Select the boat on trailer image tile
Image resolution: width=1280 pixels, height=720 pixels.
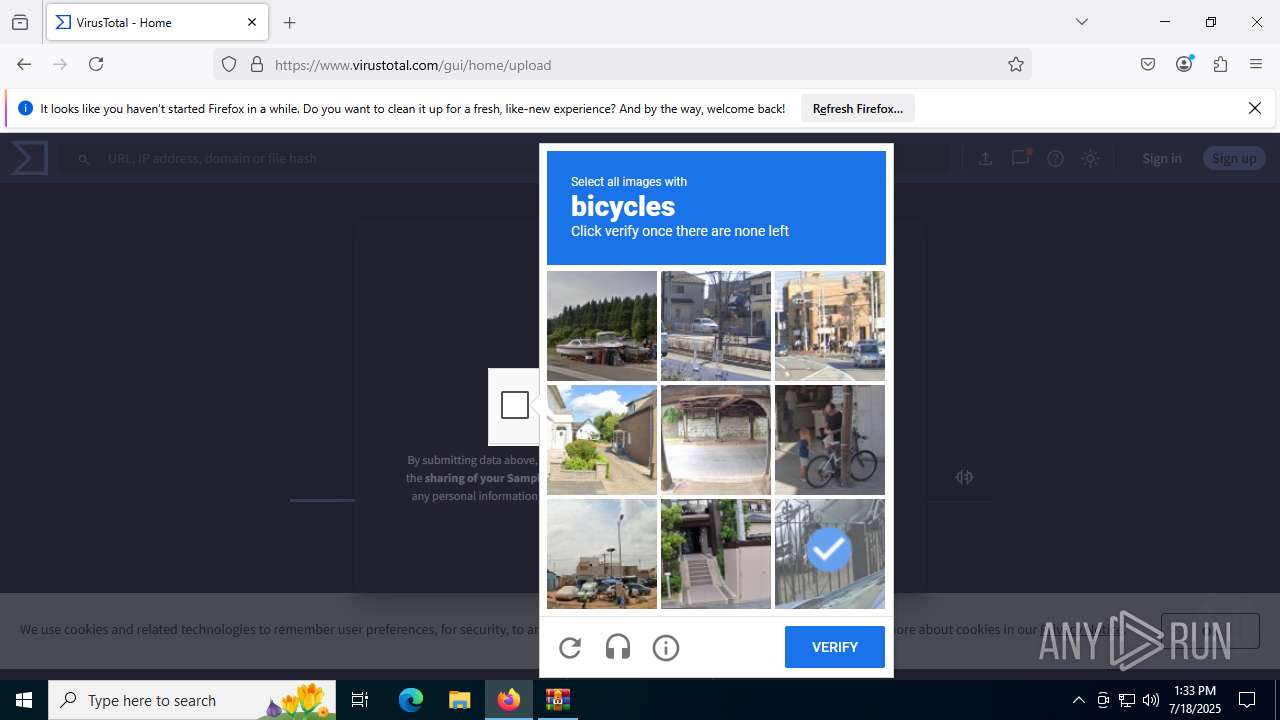(x=602, y=326)
